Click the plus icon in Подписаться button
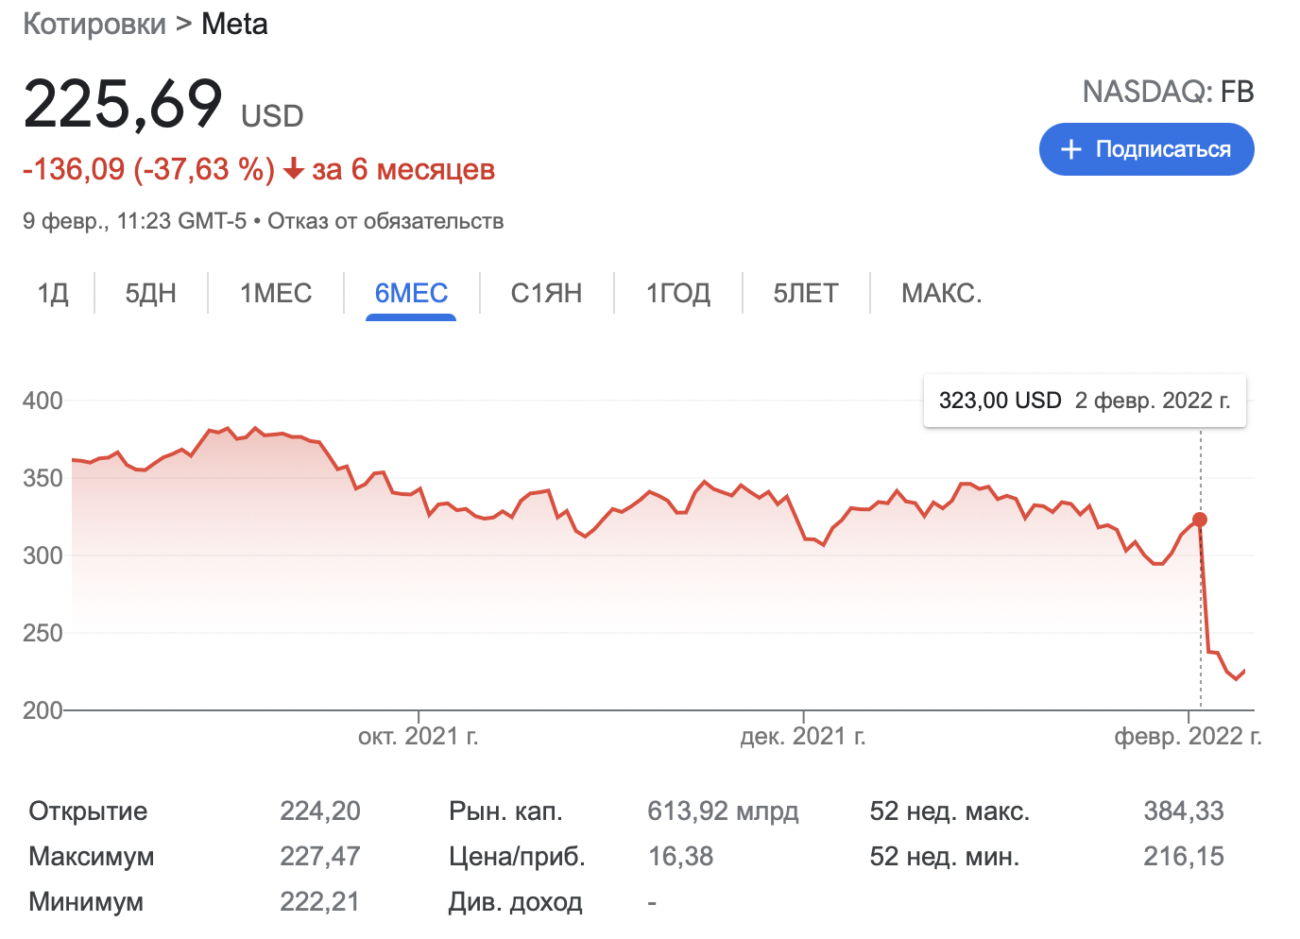Viewport: 1300px width, 939px height. tap(1071, 149)
